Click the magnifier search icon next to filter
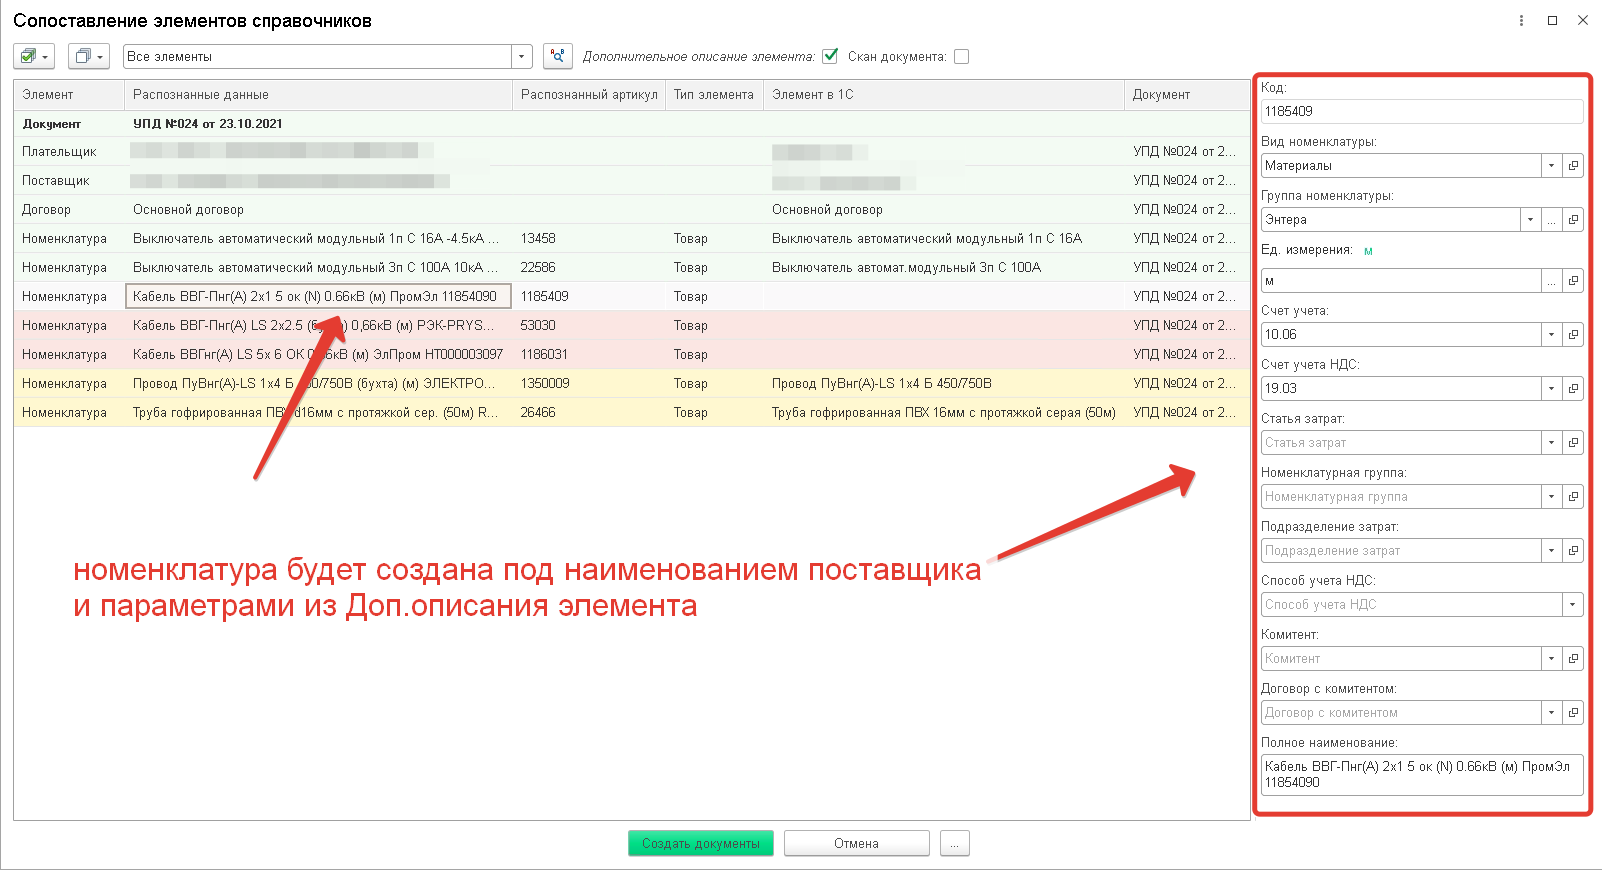This screenshot has width=1602, height=870. click(x=557, y=57)
